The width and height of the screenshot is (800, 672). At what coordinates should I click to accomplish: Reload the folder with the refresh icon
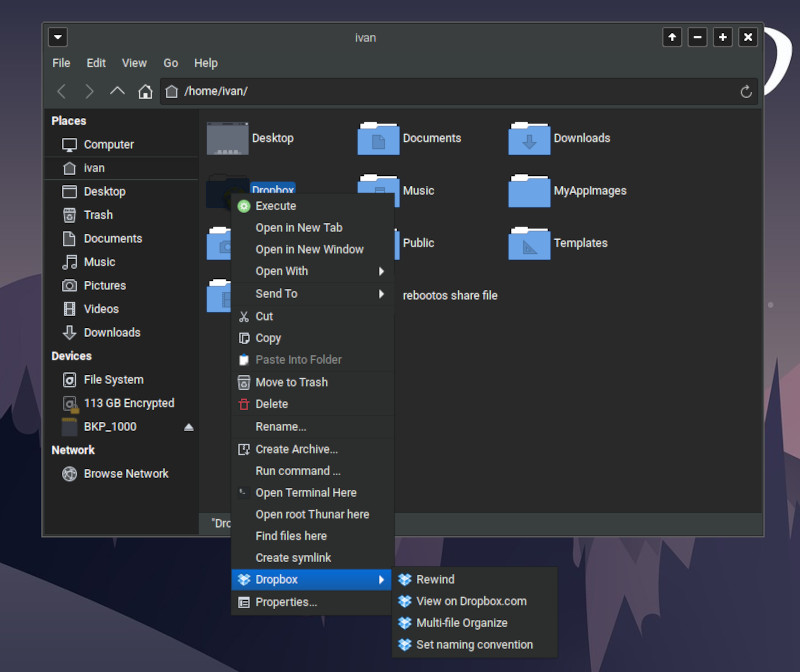[x=746, y=92]
